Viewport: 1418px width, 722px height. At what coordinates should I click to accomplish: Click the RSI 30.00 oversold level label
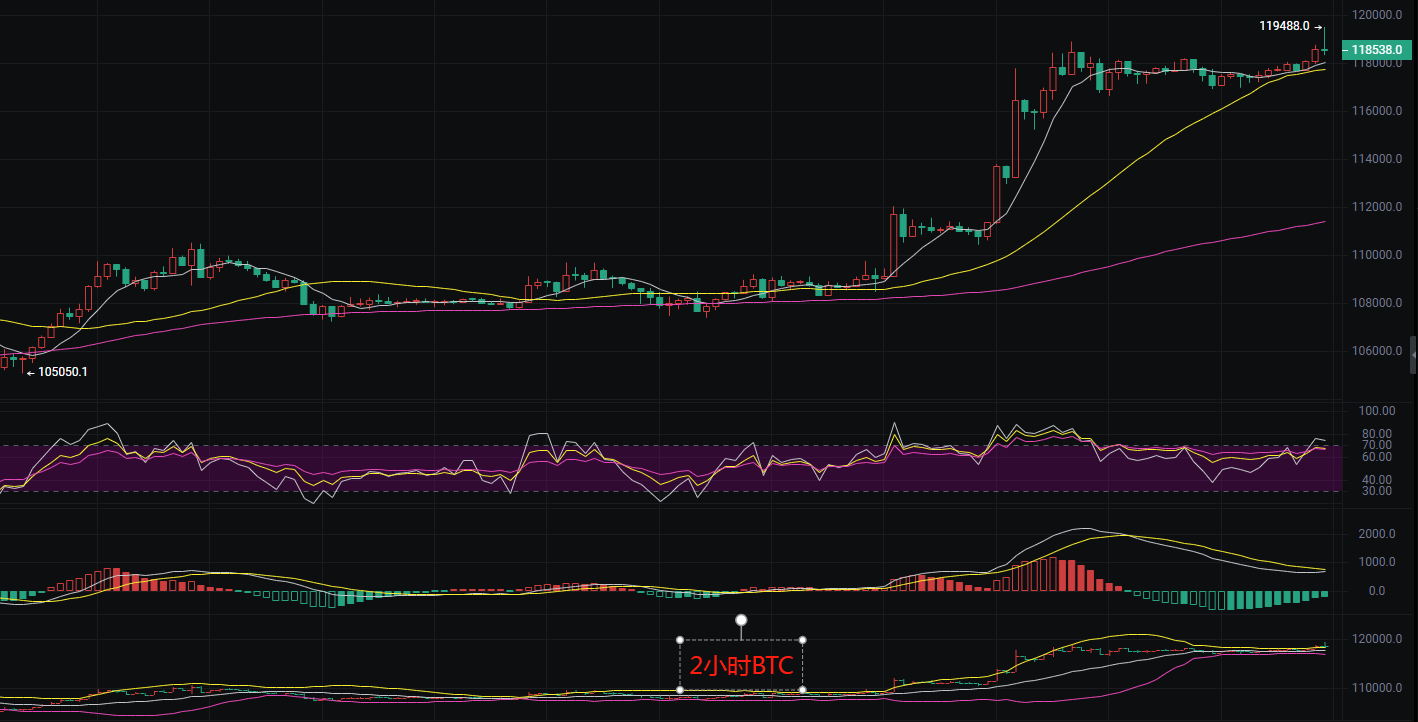point(1376,491)
